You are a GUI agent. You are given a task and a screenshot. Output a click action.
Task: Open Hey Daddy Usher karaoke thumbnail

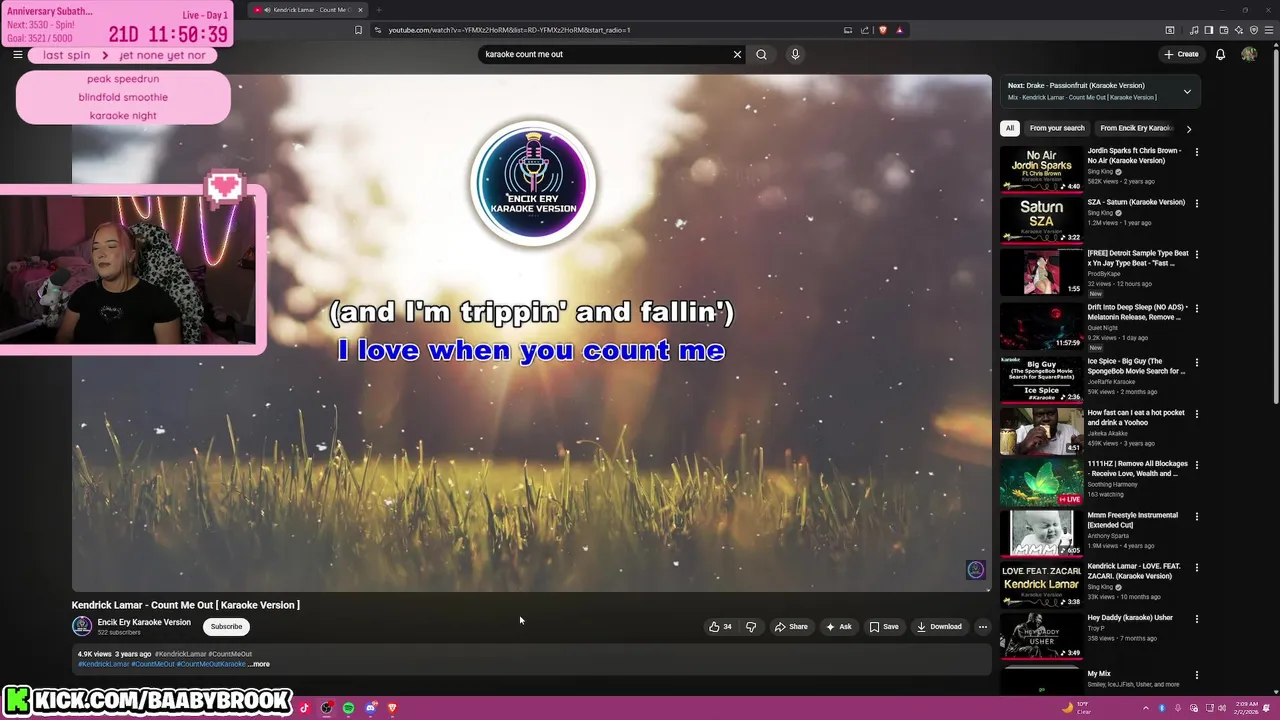pos(1041,636)
